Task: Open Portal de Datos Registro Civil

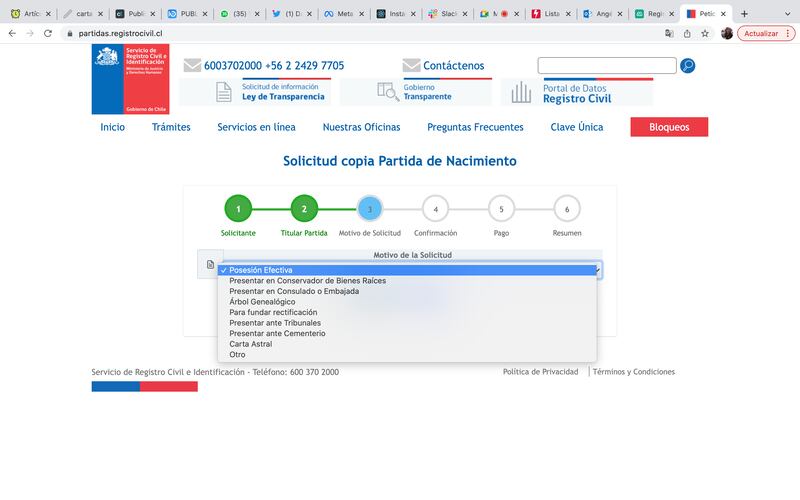Action: click(577, 93)
